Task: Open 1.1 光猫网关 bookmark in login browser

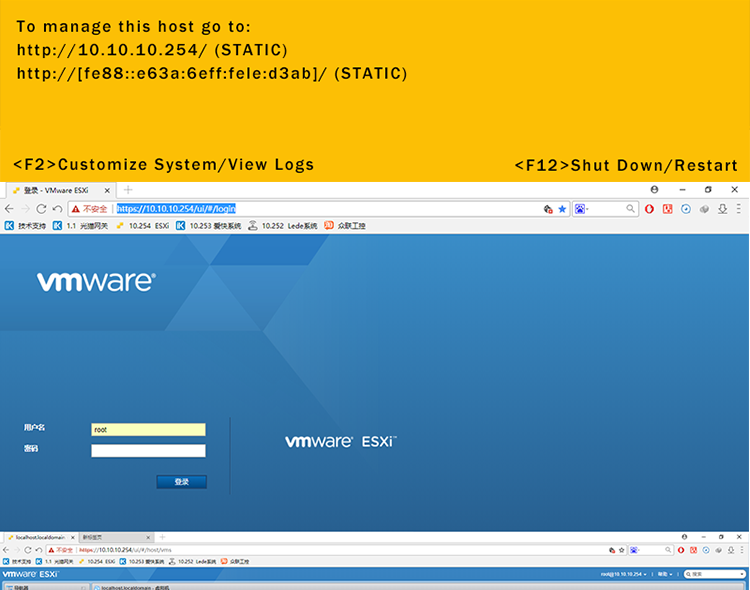Action: point(80,226)
